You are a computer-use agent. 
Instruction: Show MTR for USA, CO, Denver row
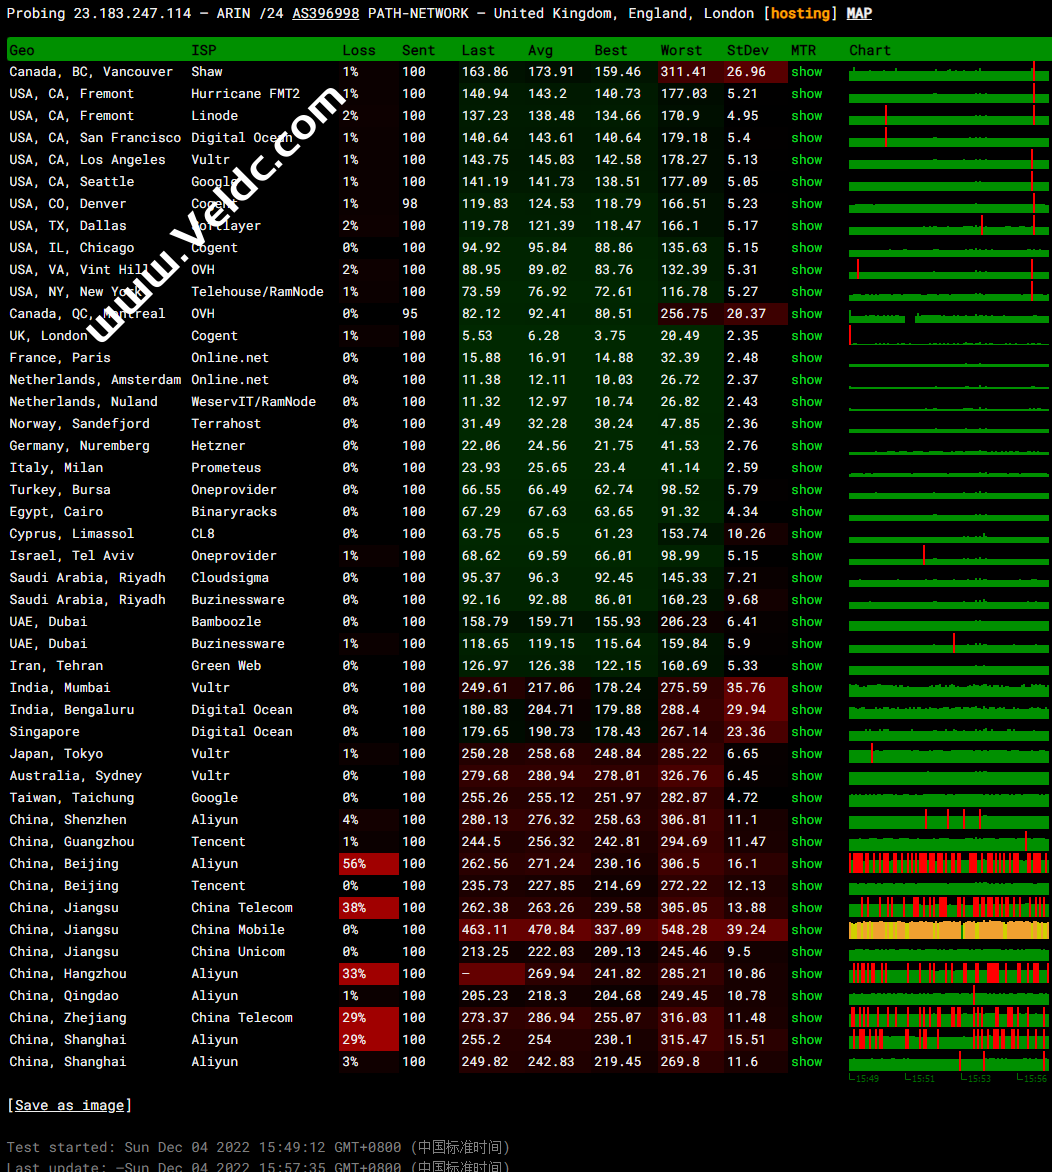pyautogui.click(x=807, y=204)
